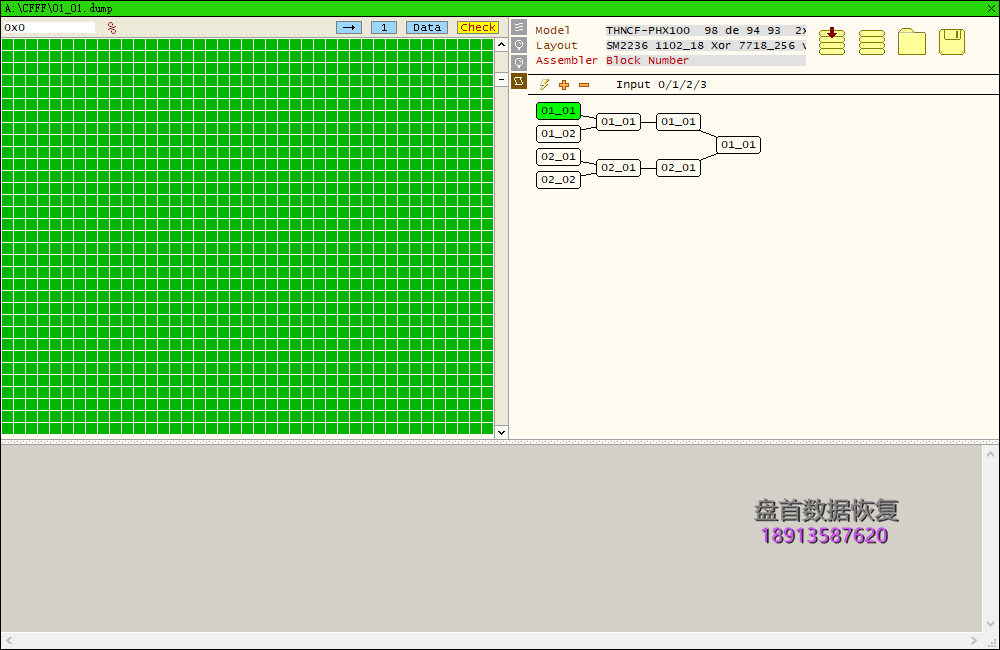Select the sliders icon next to Model row
Viewport: 1000px width, 650px height.
click(x=518, y=29)
